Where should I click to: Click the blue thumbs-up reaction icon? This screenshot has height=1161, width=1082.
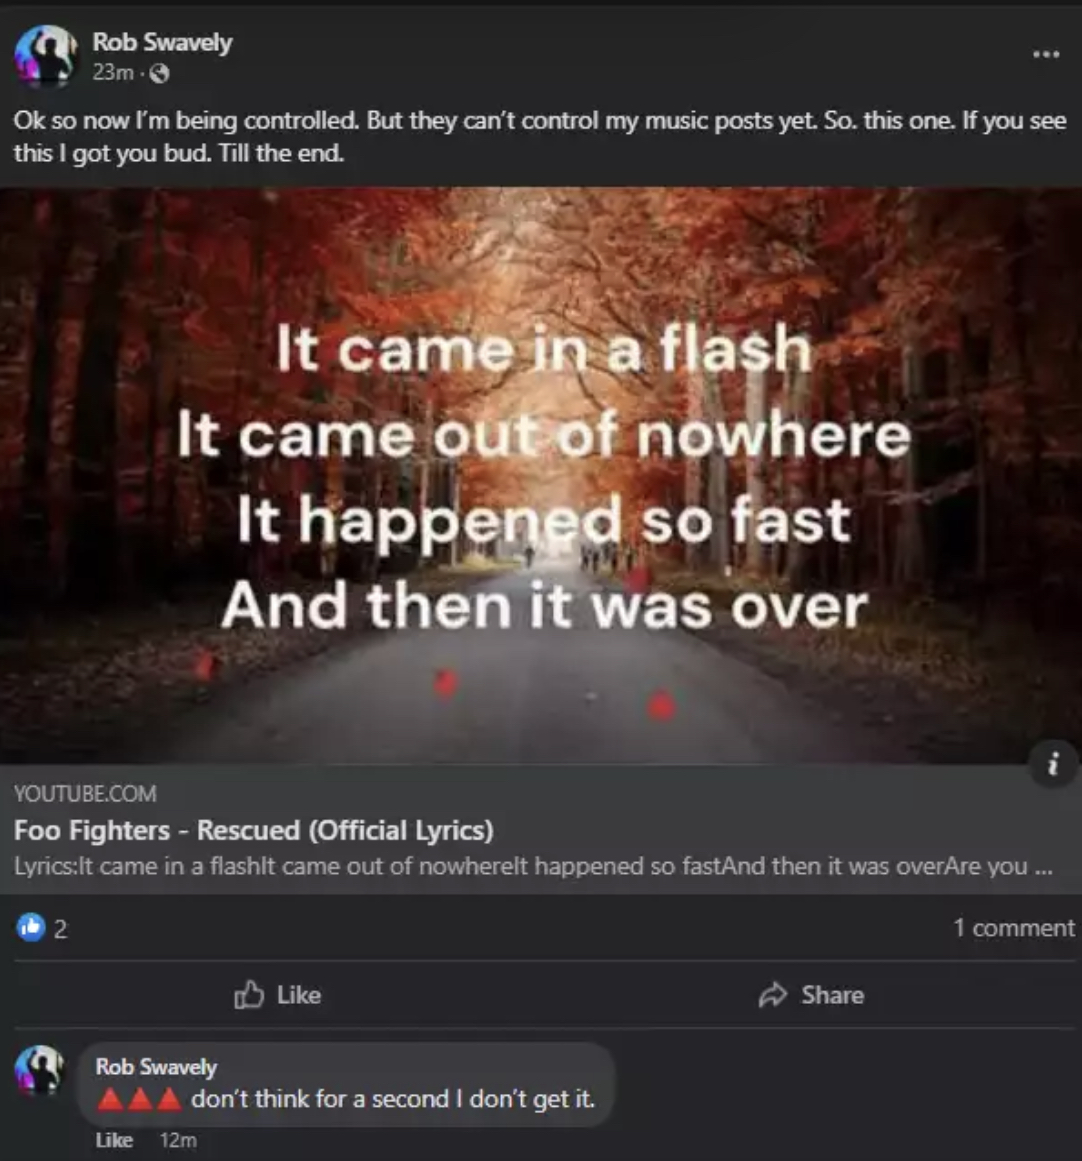click(x=31, y=927)
